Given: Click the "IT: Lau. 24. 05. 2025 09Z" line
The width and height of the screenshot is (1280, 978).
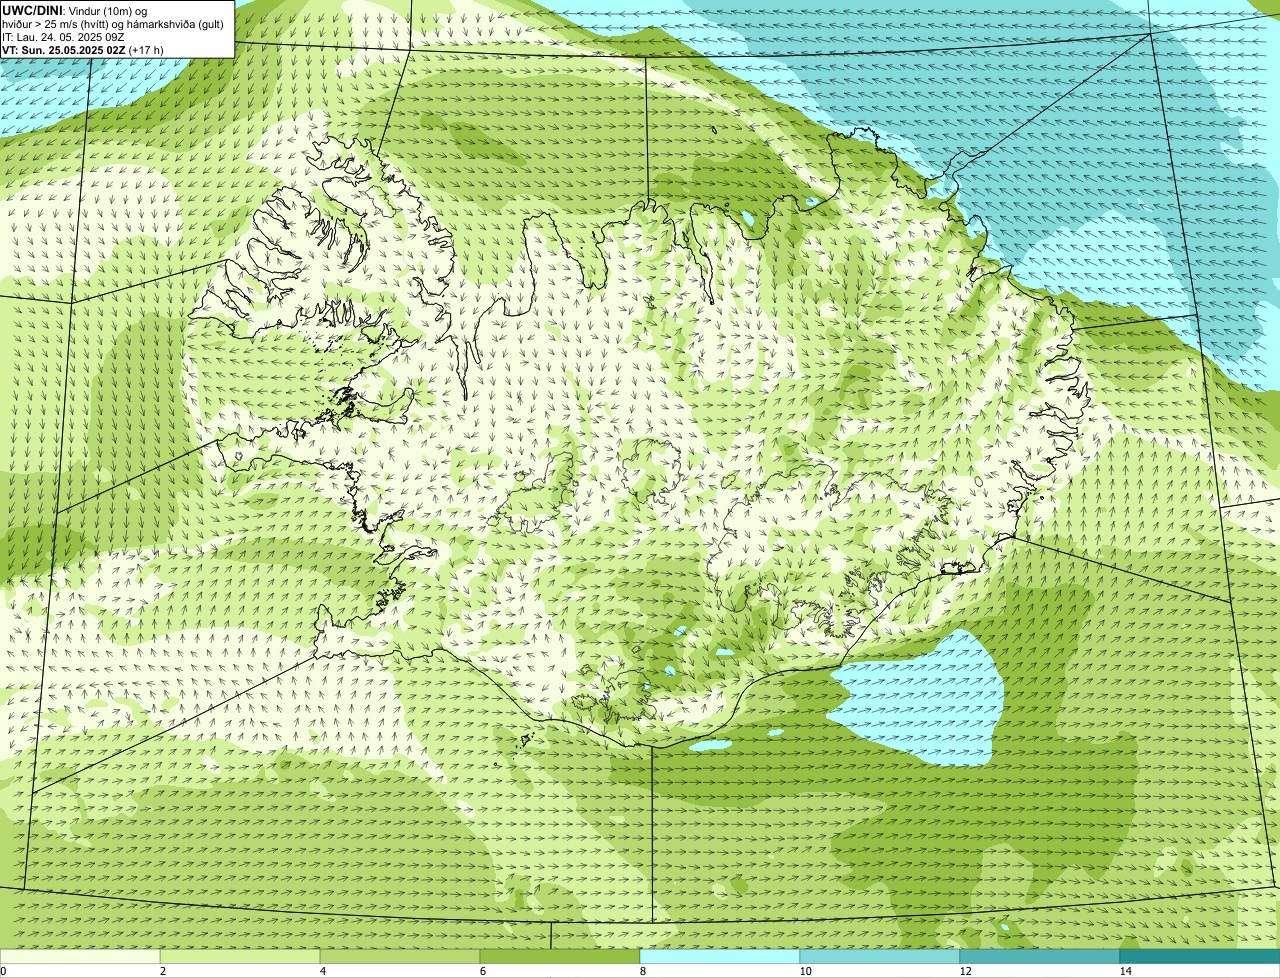Looking at the screenshot, I should pyautogui.click(x=63, y=36).
